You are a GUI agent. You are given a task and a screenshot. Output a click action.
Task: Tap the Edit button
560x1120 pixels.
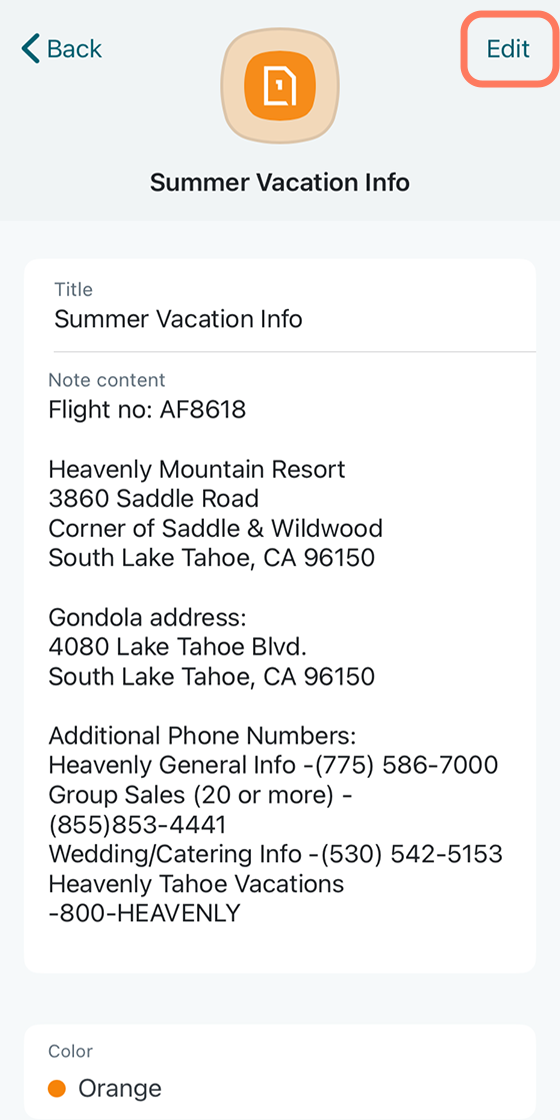(508, 49)
